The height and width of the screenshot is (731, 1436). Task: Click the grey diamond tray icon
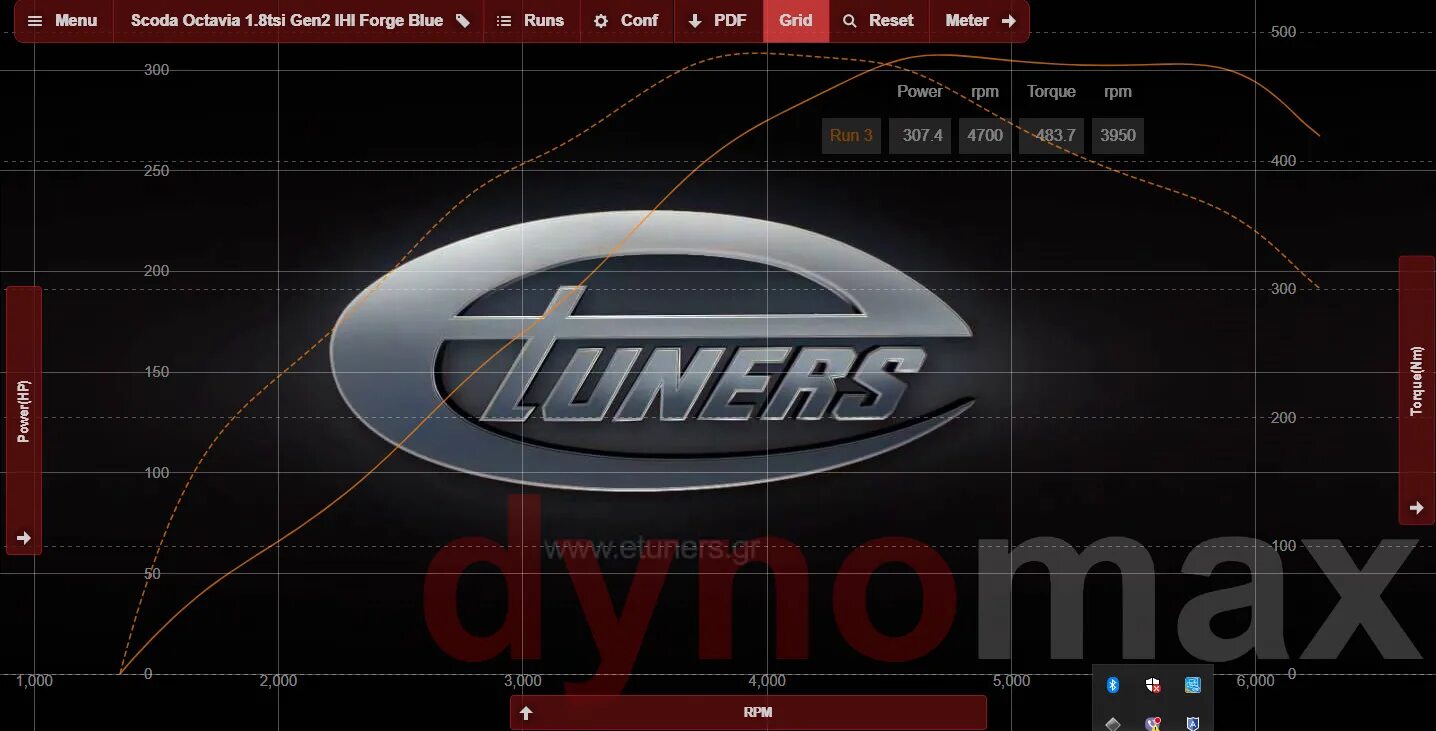[1113, 723]
